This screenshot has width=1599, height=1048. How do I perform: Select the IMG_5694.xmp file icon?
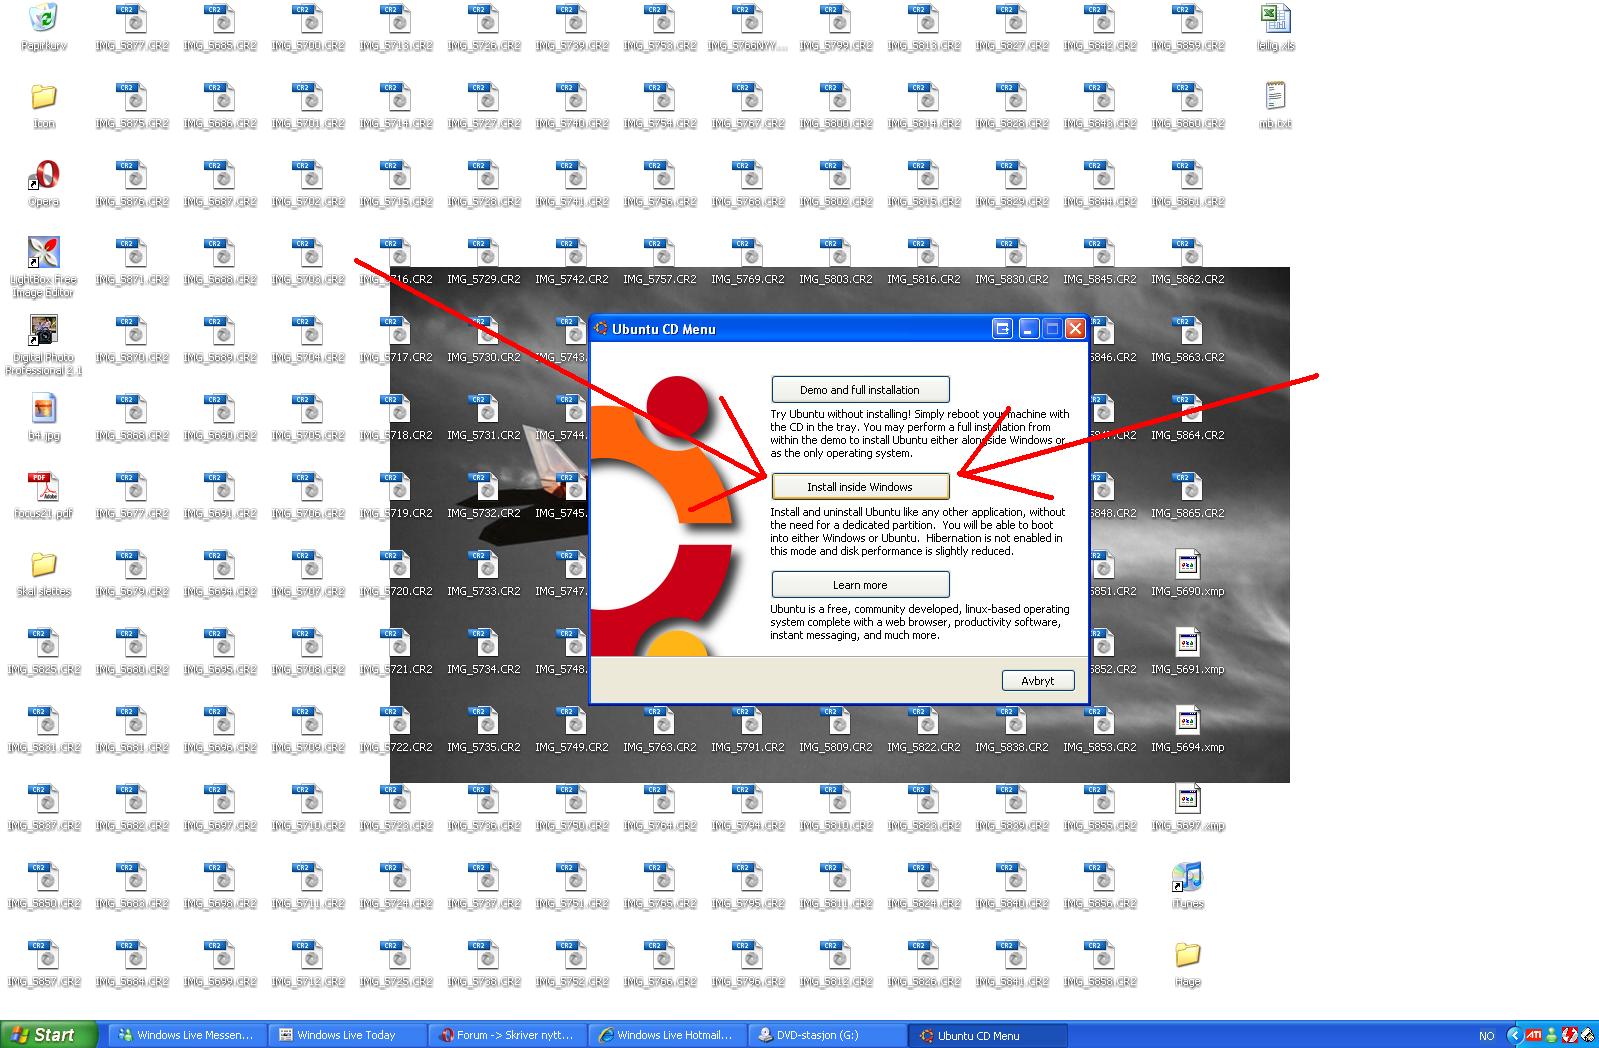pos(1187,721)
